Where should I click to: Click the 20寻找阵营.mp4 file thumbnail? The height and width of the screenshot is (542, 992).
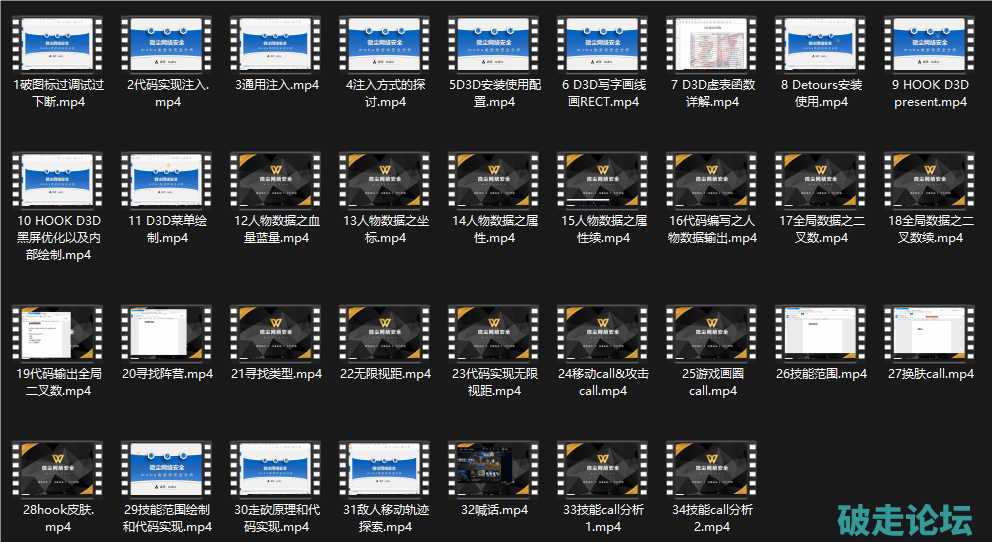click(167, 333)
